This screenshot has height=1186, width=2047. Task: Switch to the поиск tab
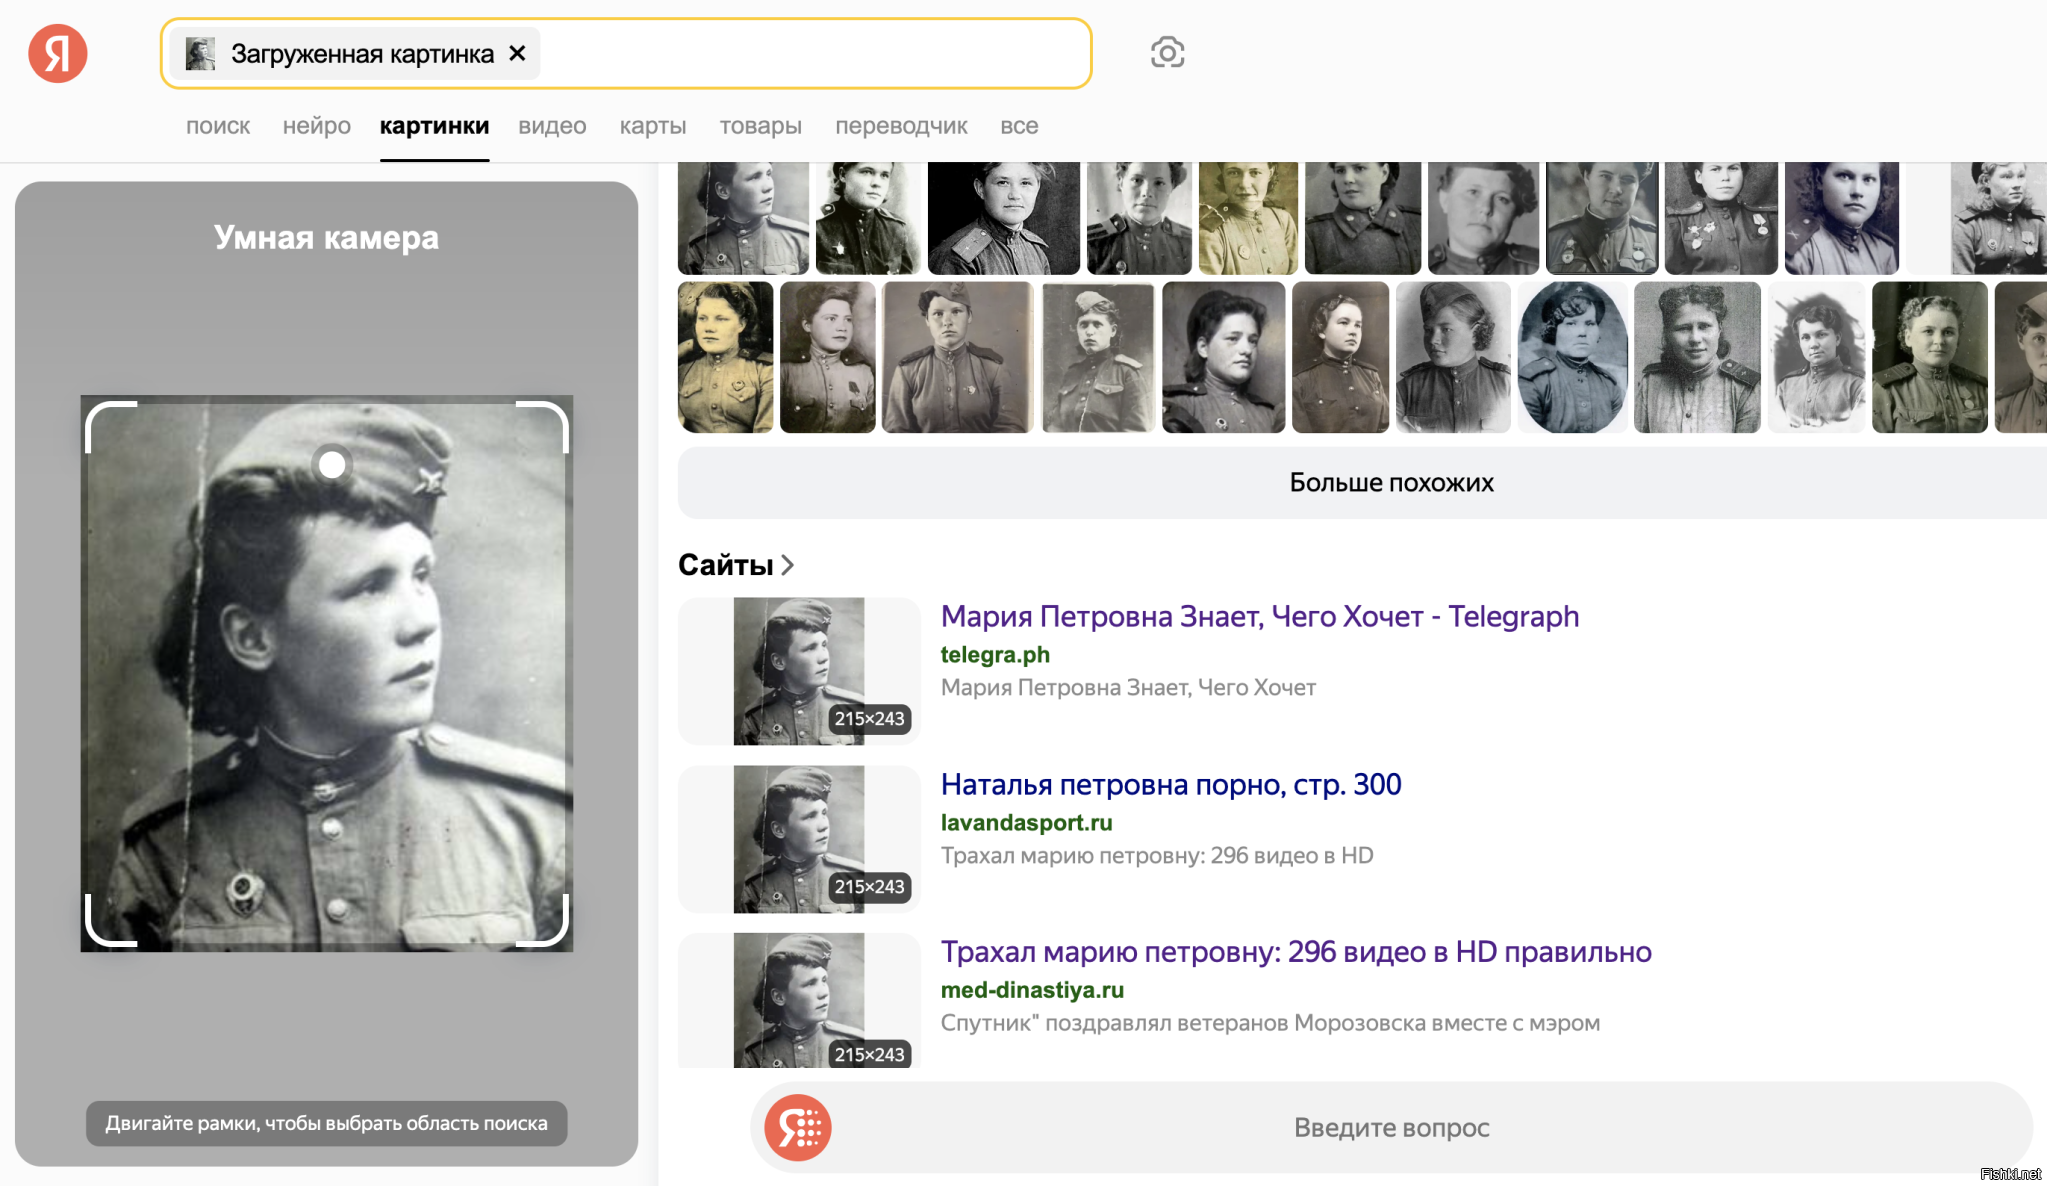coord(218,126)
